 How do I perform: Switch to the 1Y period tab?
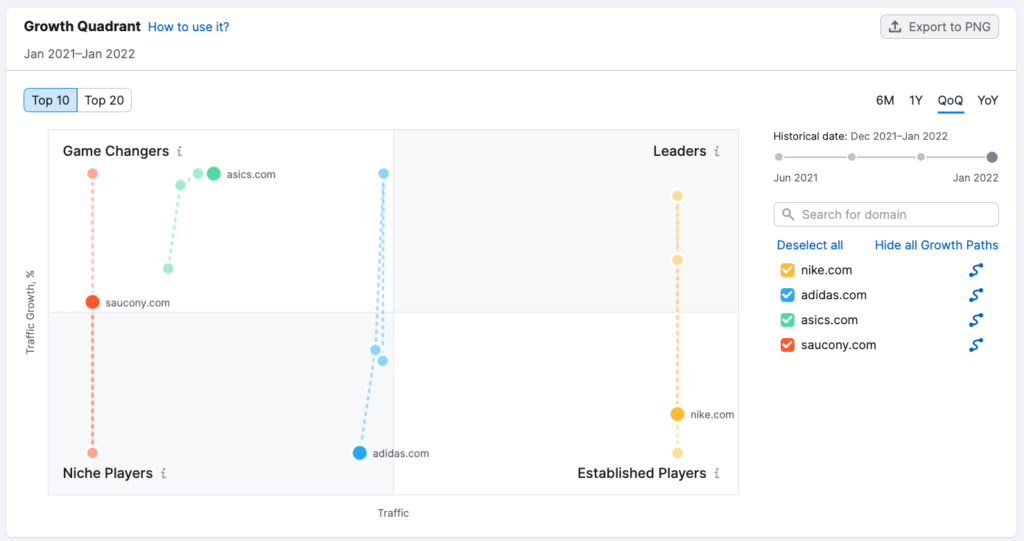tap(916, 100)
